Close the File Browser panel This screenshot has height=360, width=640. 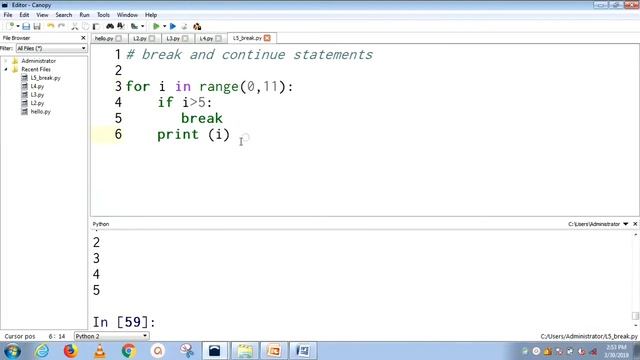pos(83,38)
